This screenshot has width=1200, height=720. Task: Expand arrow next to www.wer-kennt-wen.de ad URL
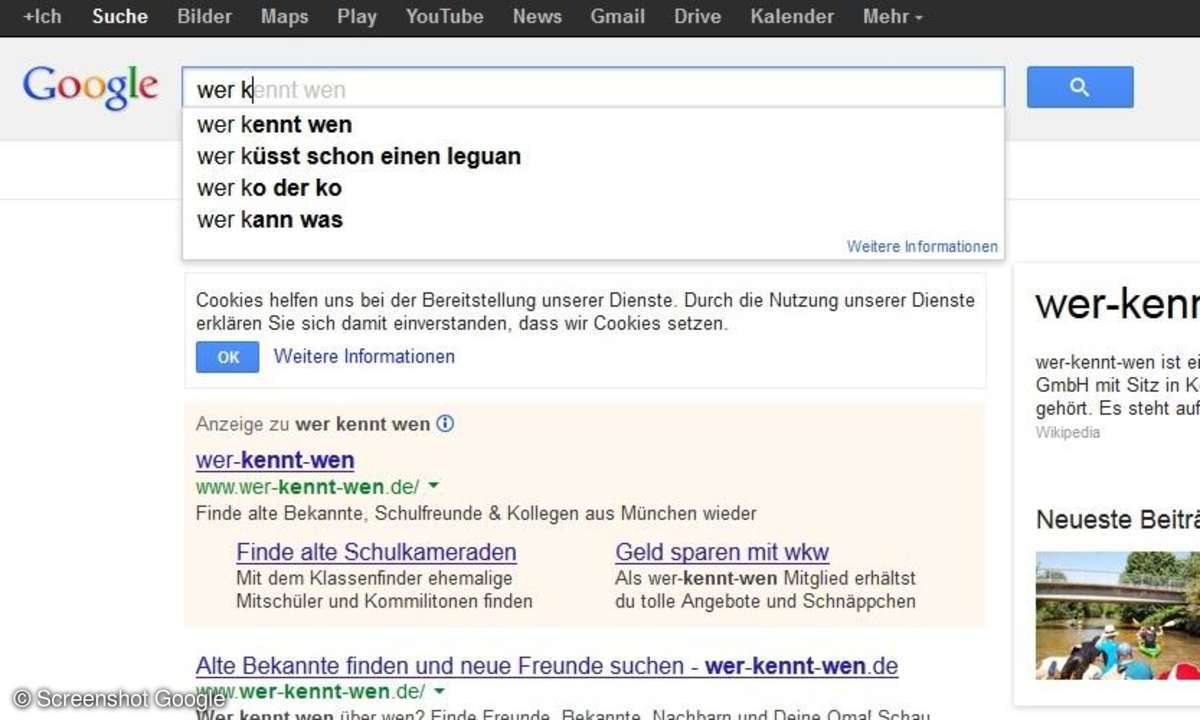433,486
